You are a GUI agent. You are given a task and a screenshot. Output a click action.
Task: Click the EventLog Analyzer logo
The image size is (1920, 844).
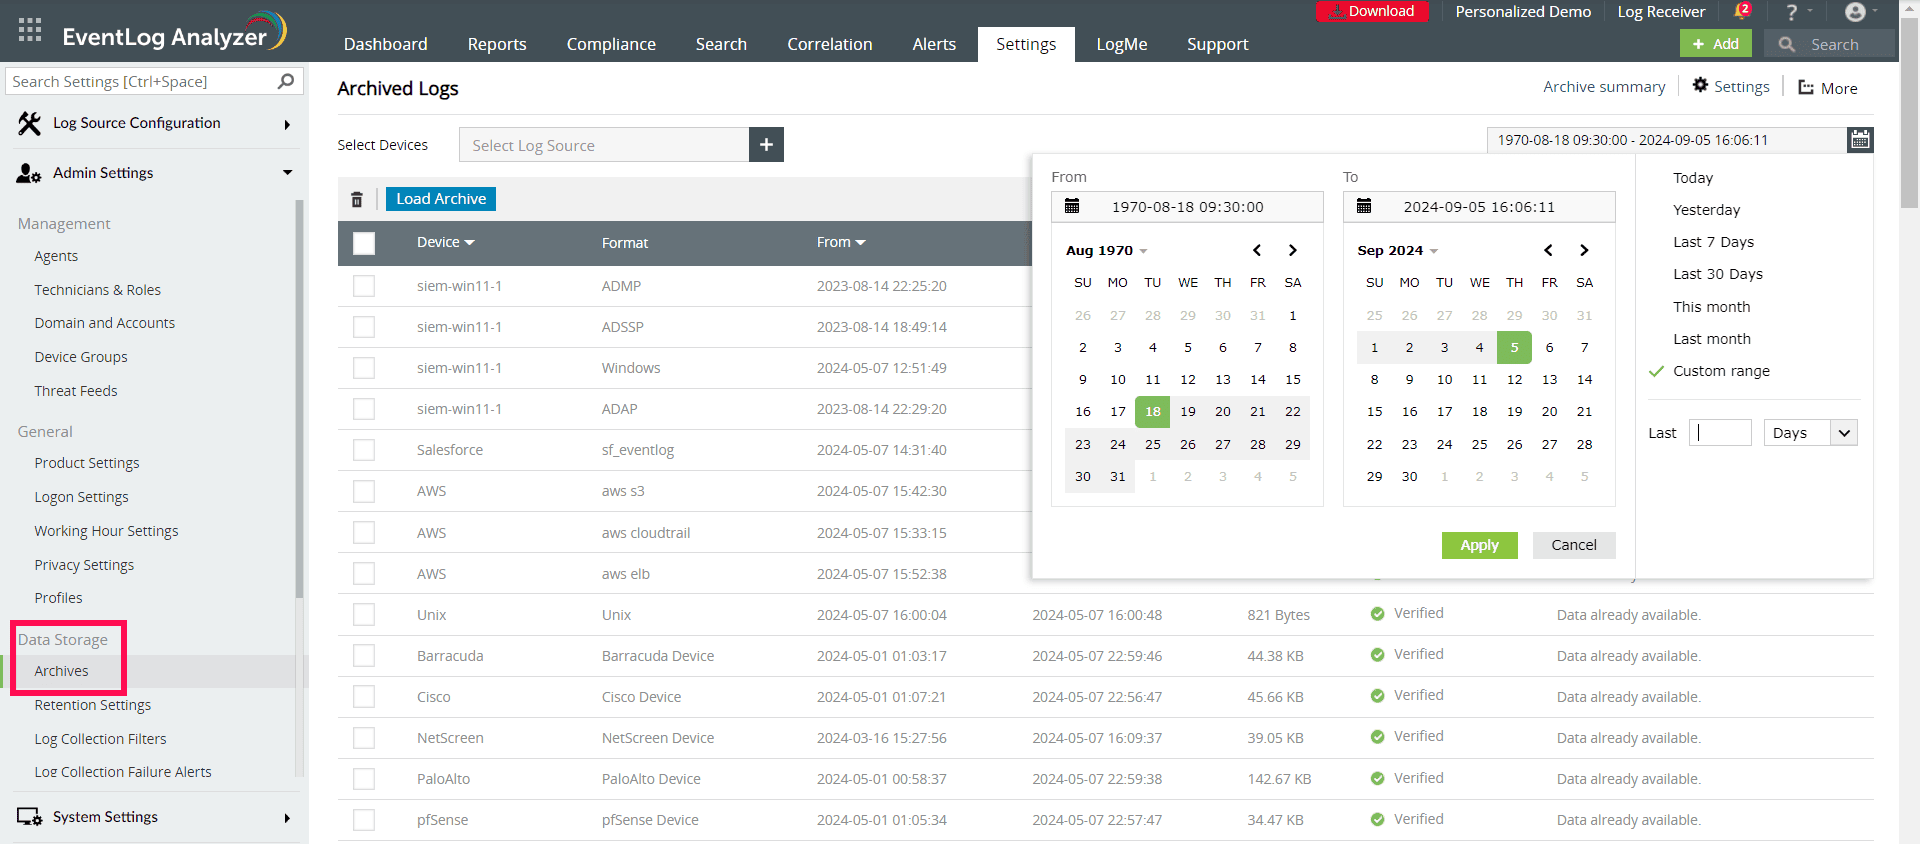click(x=175, y=32)
